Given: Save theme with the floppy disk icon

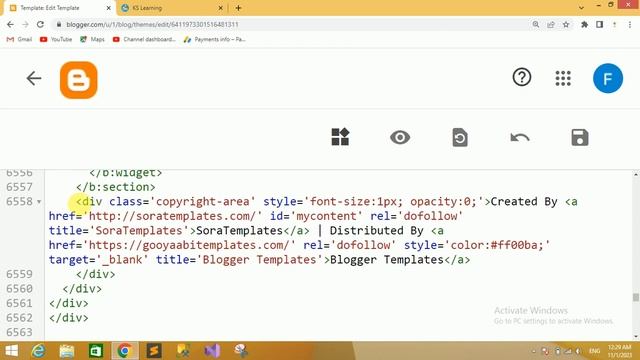Looking at the screenshot, I should click(x=580, y=137).
